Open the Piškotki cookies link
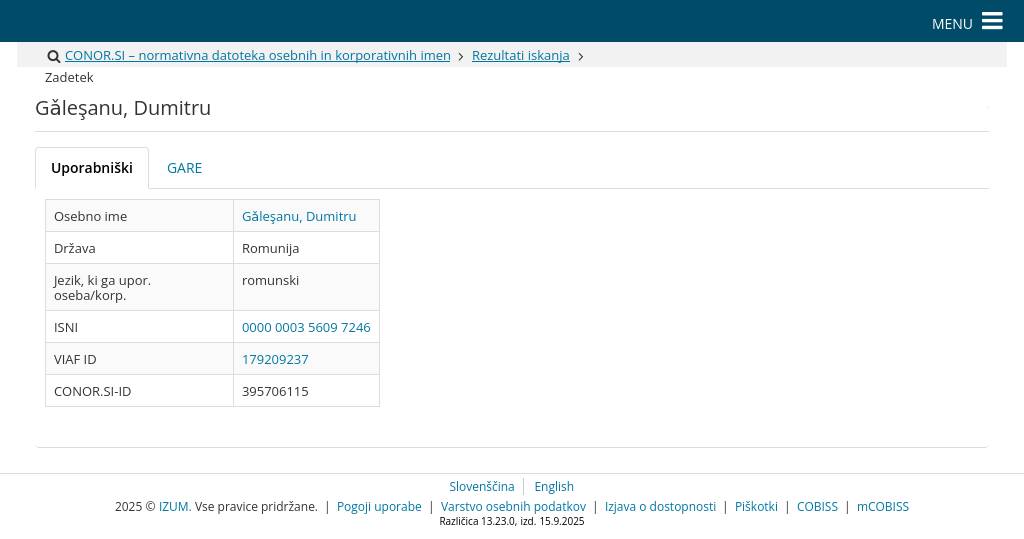 point(756,507)
